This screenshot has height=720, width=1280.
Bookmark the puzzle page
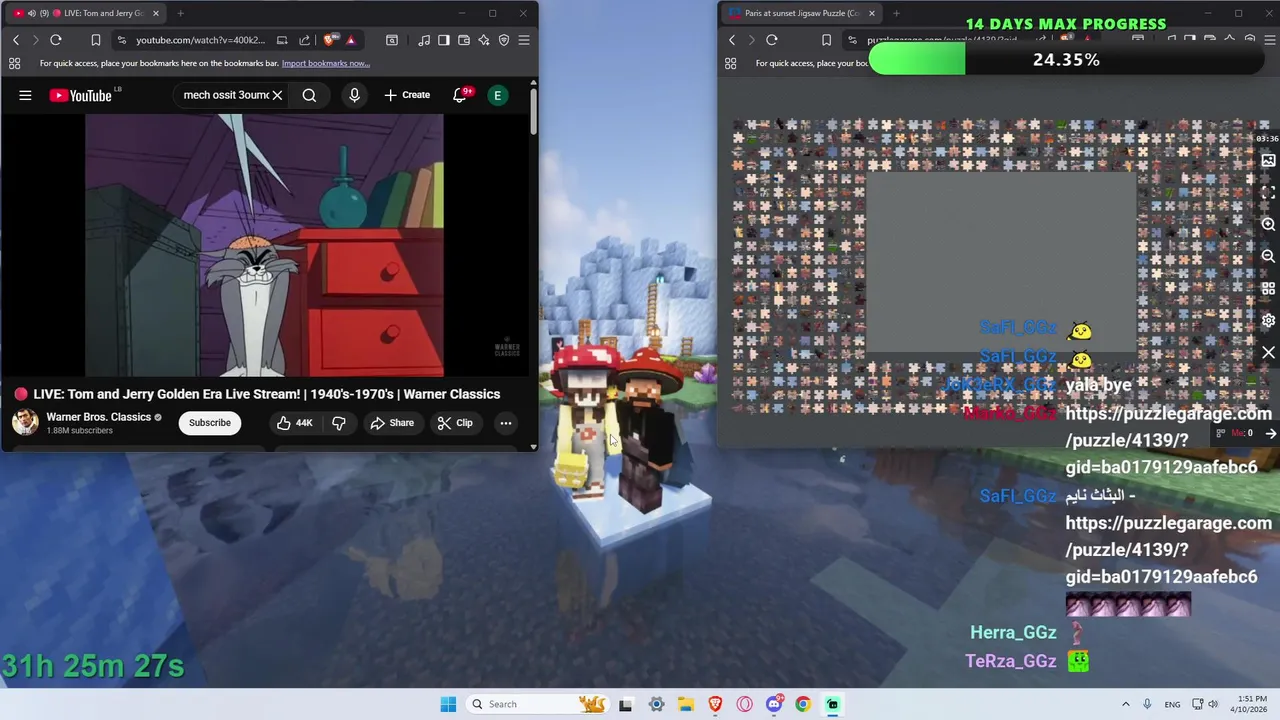(x=826, y=40)
